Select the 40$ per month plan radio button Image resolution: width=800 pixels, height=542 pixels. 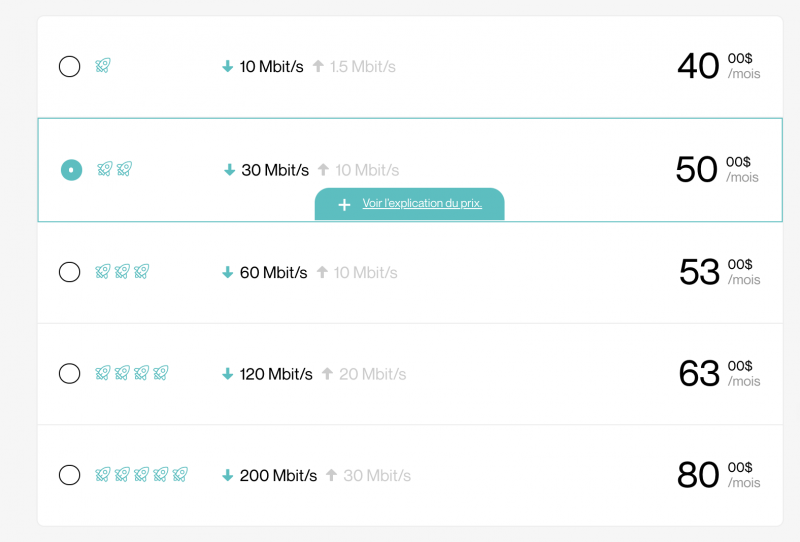tap(70, 67)
